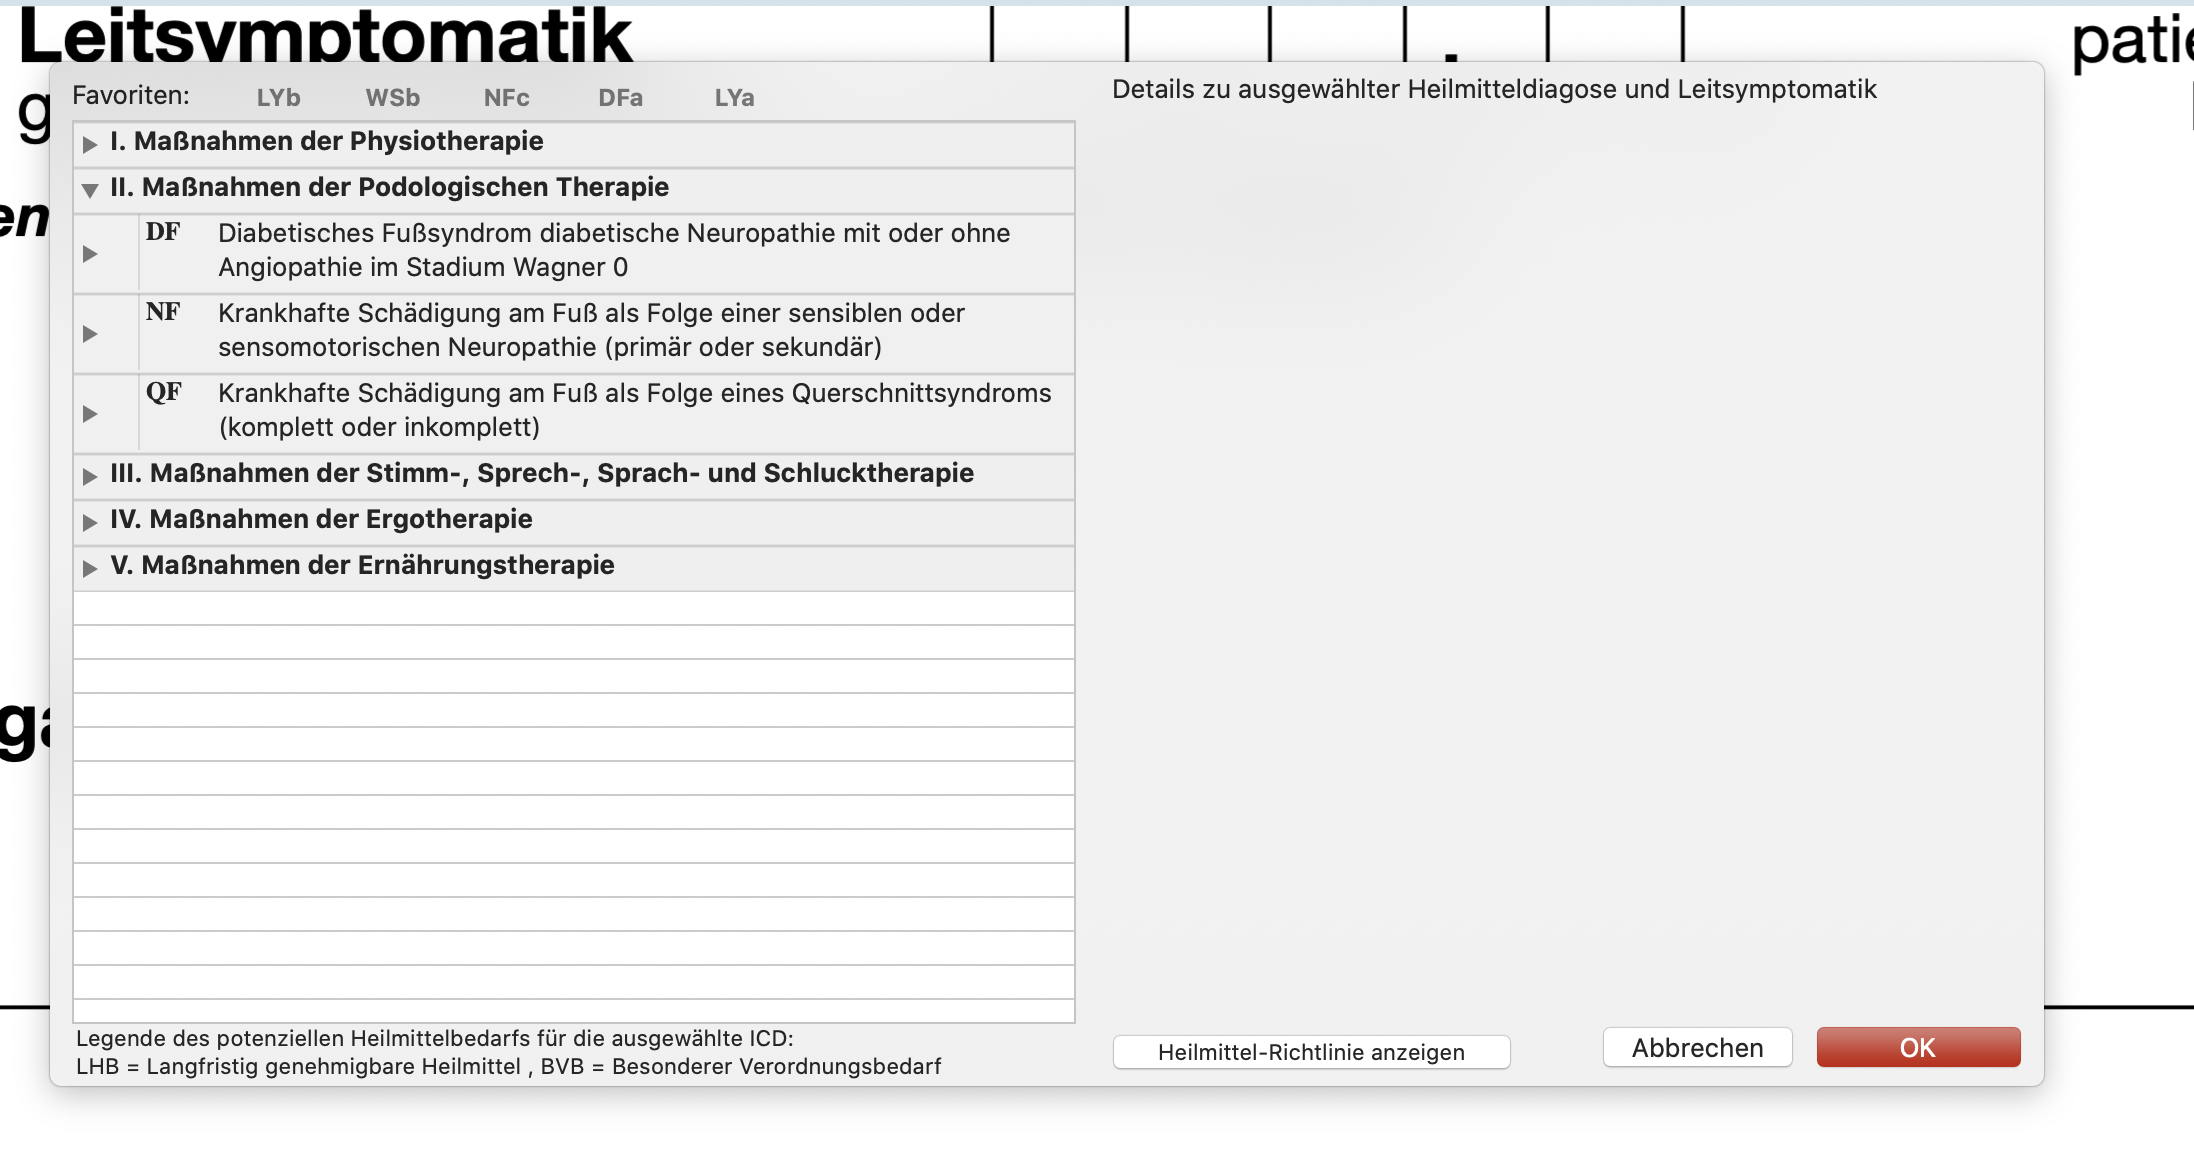
Task: Click Abbrechen to cancel dialog
Action: (x=1697, y=1048)
